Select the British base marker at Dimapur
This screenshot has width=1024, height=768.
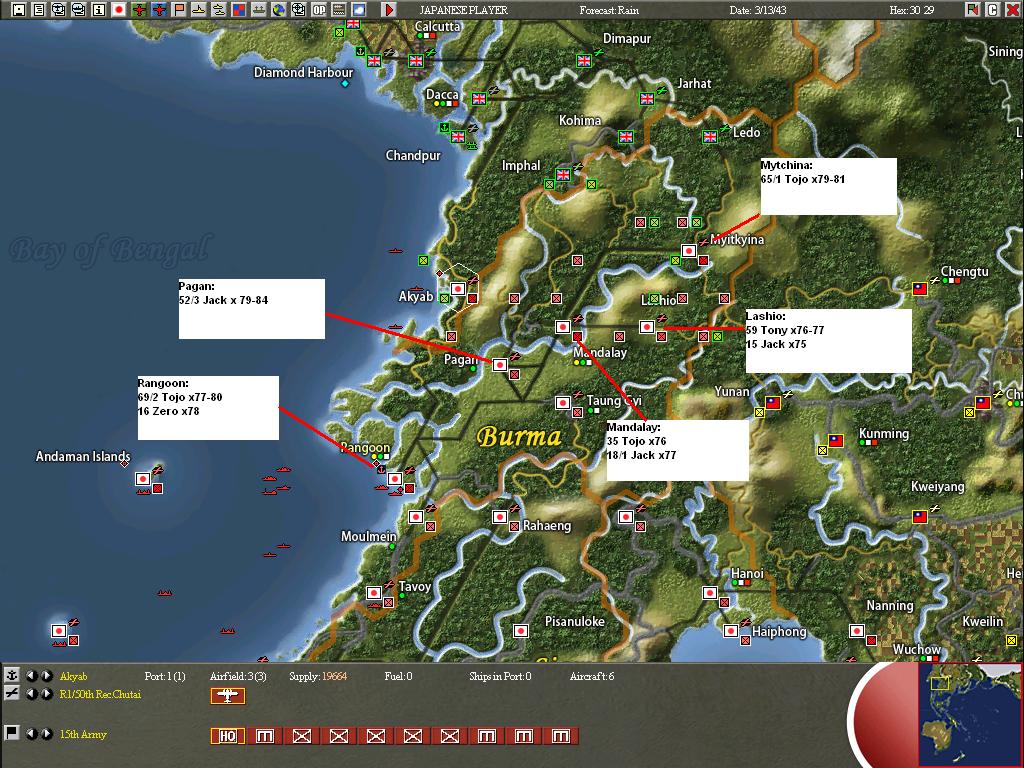[x=584, y=60]
